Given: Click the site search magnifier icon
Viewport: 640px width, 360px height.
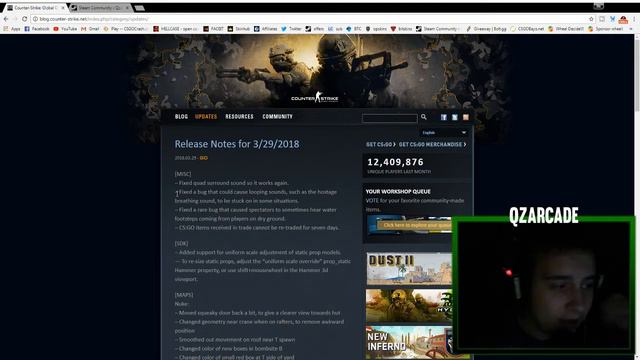Looking at the screenshot, I should point(424,117).
